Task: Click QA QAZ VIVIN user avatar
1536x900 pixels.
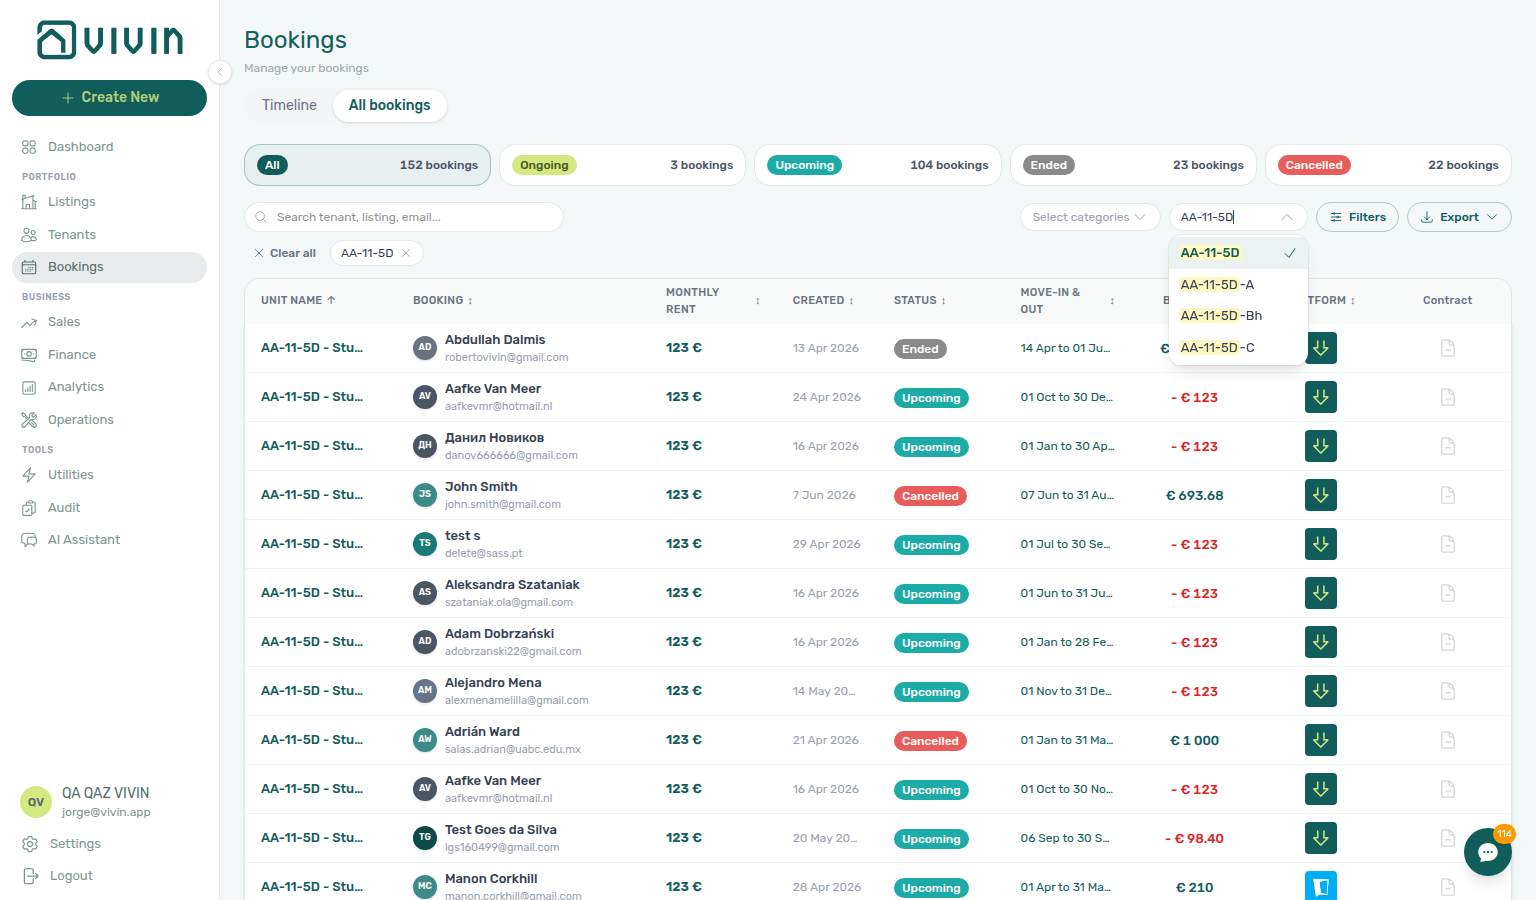Action: pos(36,802)
